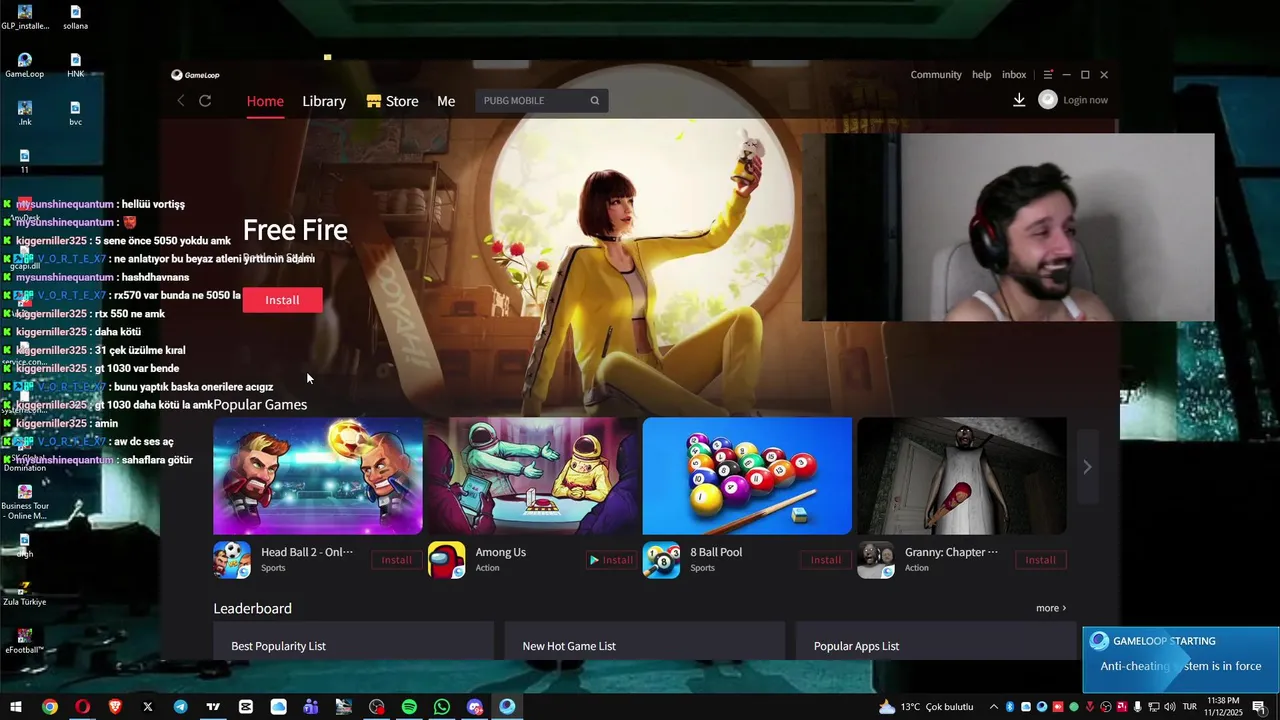Open the inbox link
1280x720 pixels.
pos(1014,75)
